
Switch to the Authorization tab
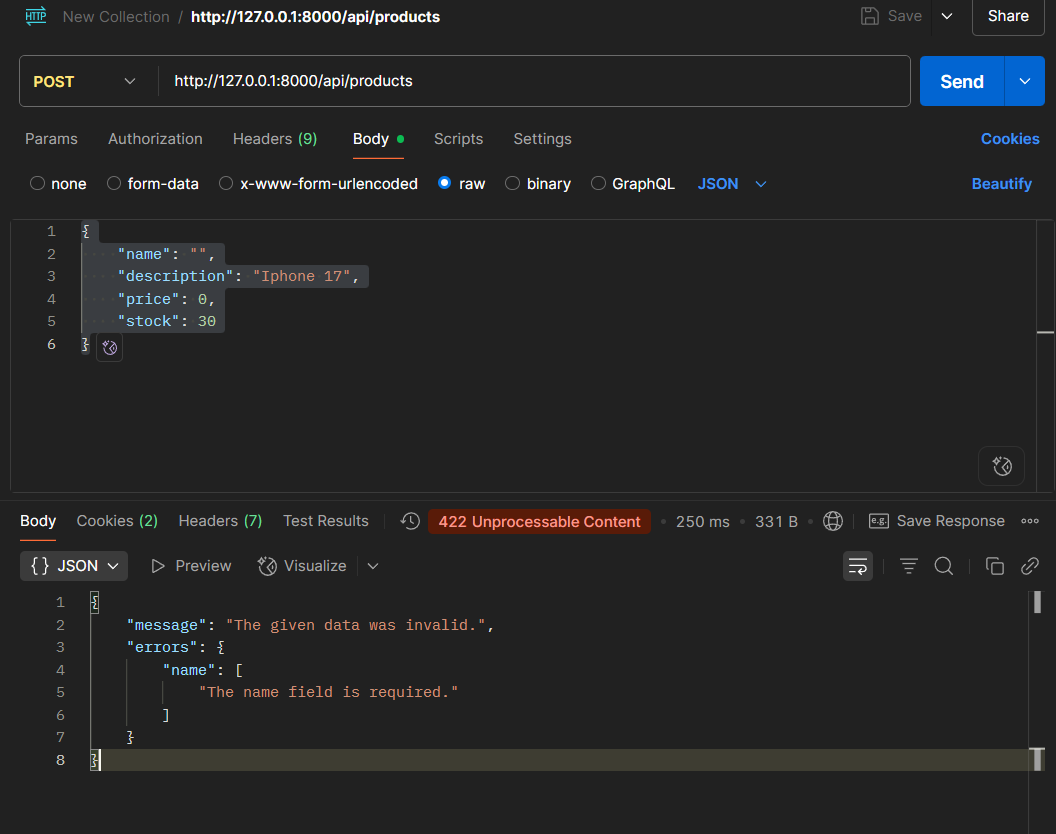click(x=155, y=139)
